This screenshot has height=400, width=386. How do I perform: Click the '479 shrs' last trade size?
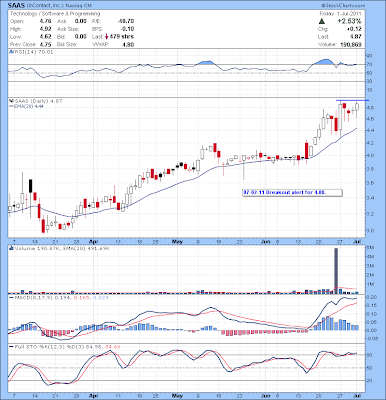[122, 37]
